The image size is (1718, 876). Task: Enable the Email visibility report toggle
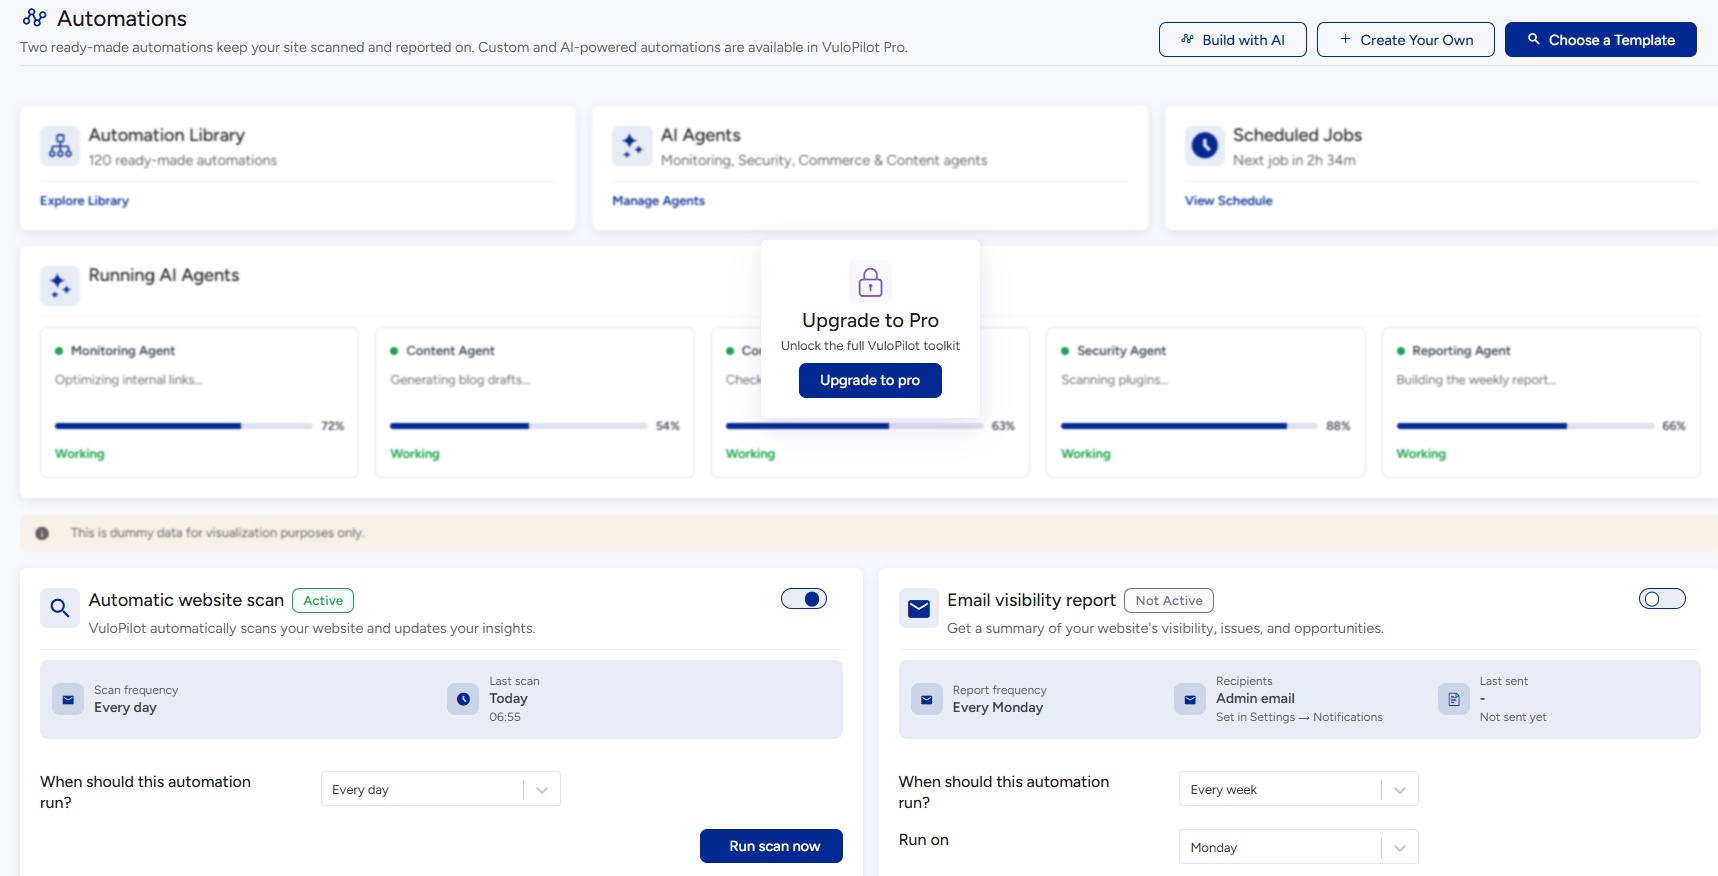pyautogui.click(x=1662, y=599)
